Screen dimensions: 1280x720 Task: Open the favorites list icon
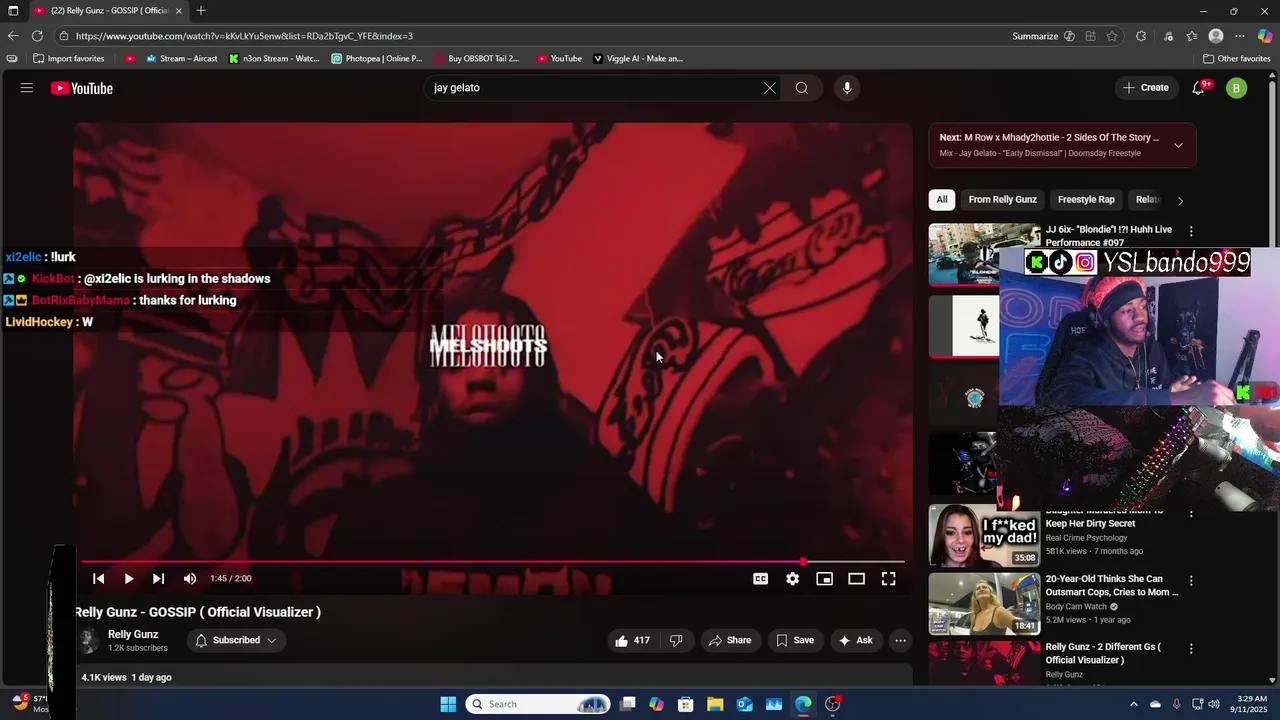(x=1192, y=36)
